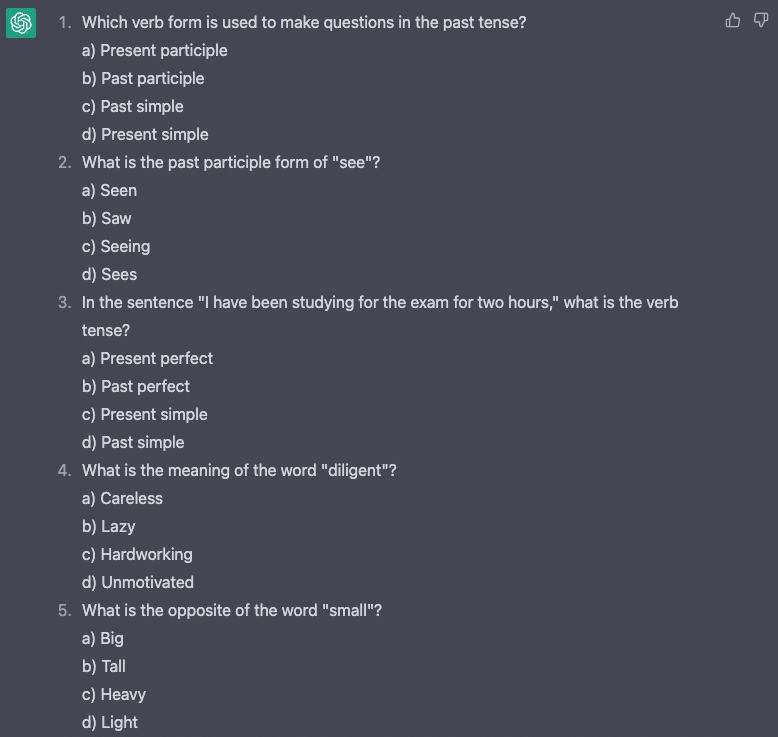Click answer "b) Past perfect"

(x=136, y=386)
